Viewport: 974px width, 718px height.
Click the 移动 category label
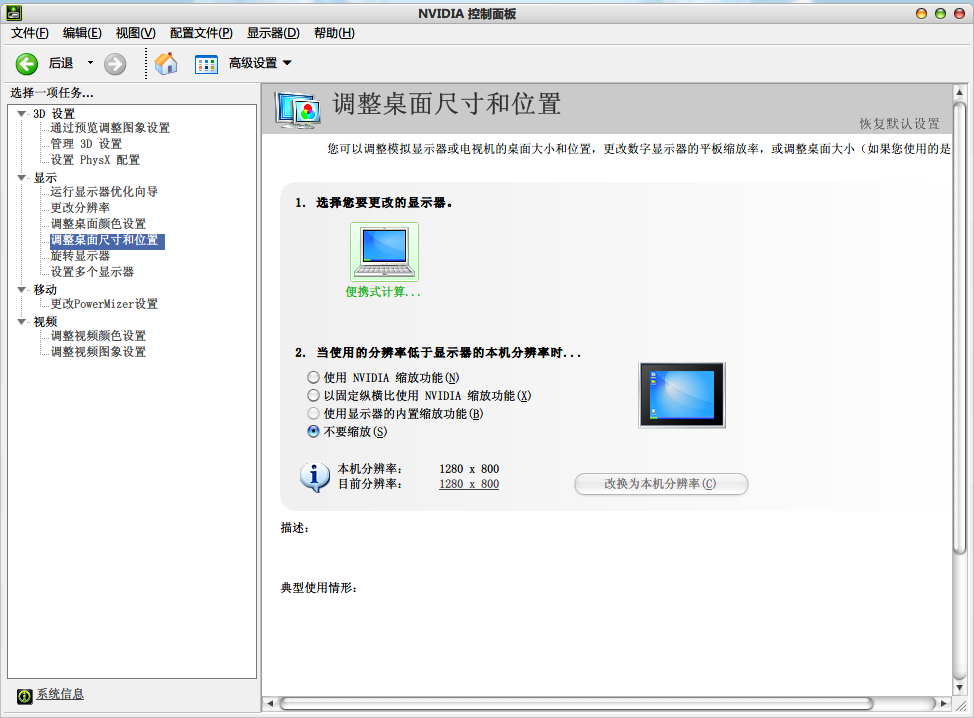(45, 289)
